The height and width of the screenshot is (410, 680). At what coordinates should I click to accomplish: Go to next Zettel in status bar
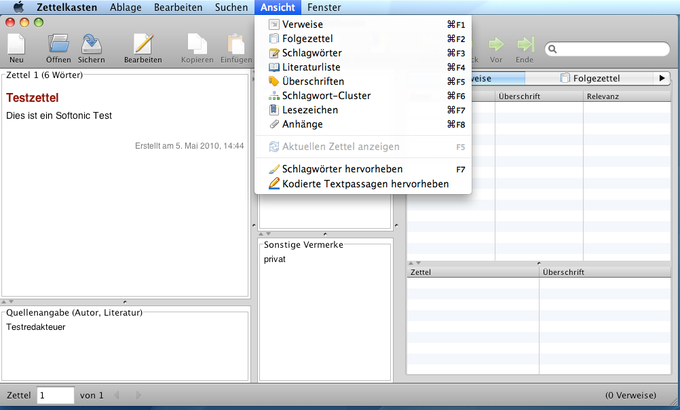coord(138,395)
